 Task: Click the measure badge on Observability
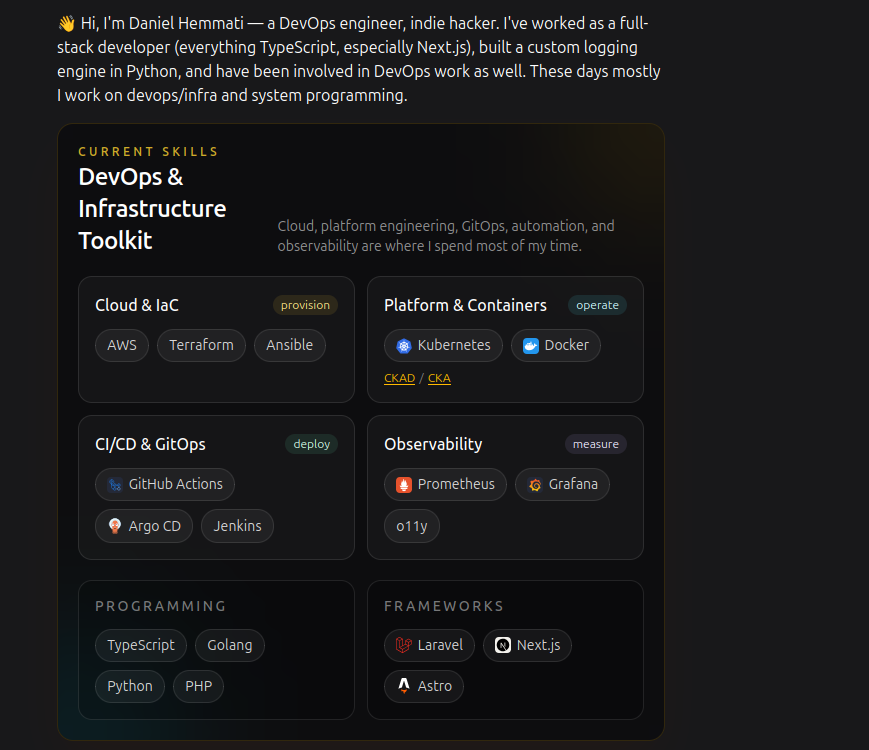click(x=596, y=444)
